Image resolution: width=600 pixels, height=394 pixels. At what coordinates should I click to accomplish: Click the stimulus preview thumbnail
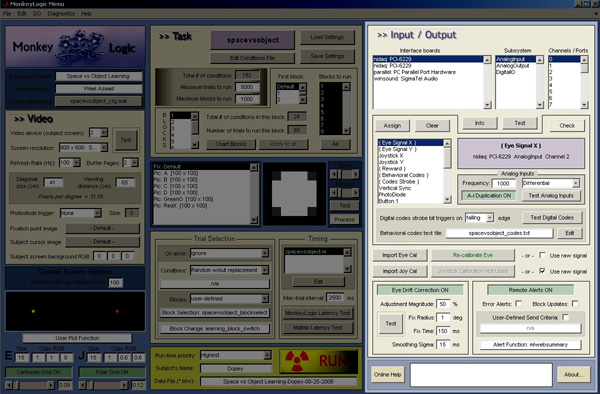coord(294,194)
